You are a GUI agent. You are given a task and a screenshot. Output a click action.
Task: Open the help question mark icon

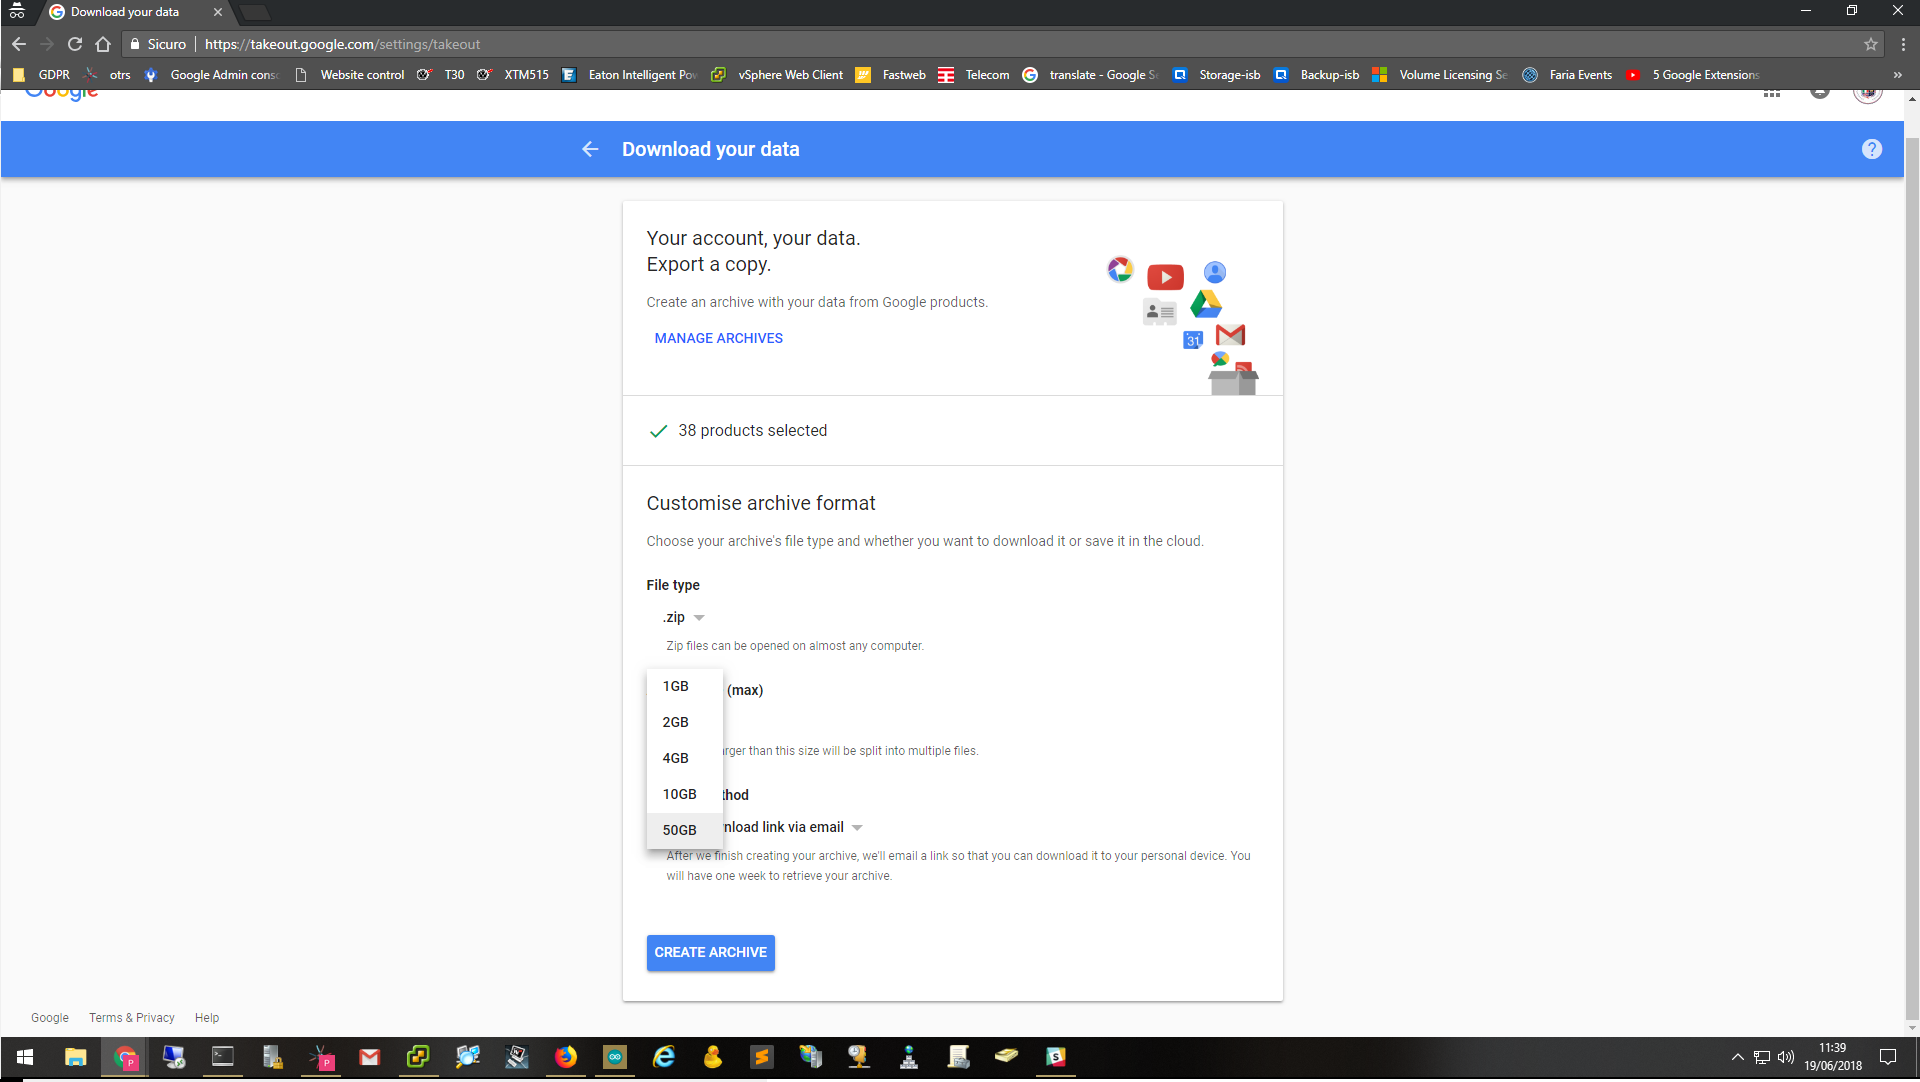[1872, 149]
